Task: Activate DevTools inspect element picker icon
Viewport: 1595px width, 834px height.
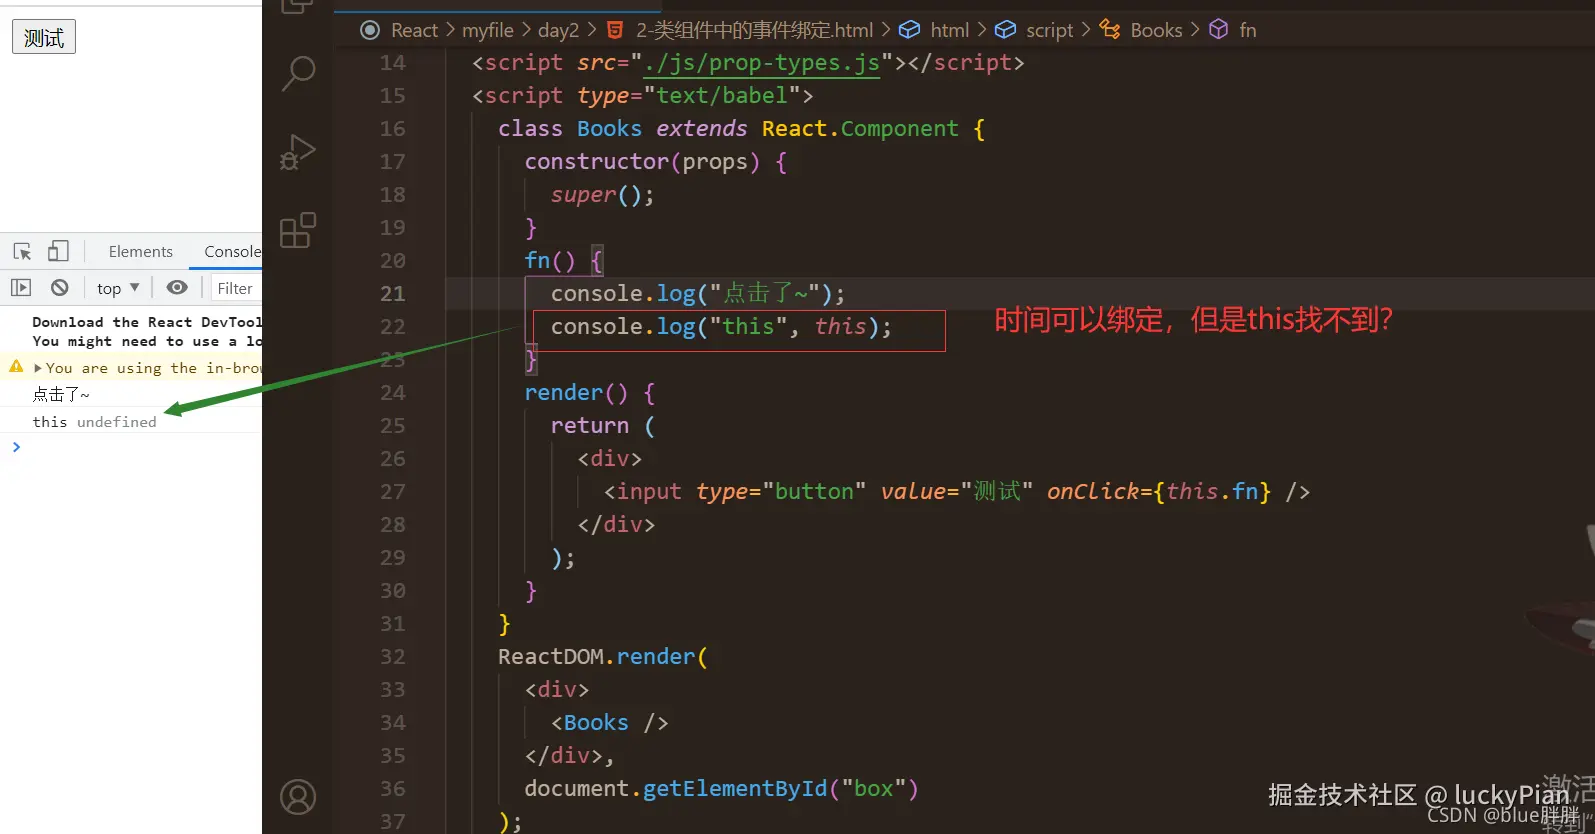Action: point(22,251)
